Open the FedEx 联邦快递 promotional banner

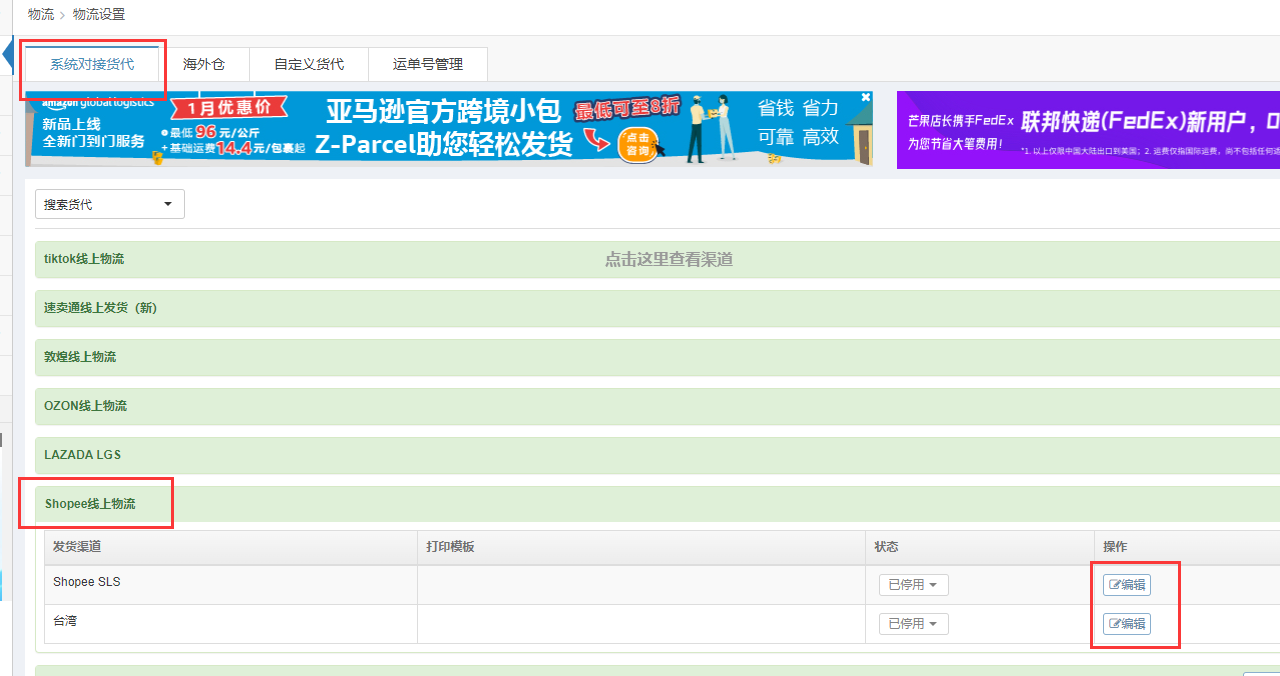pyautogui.click(x=1088, y=130)
